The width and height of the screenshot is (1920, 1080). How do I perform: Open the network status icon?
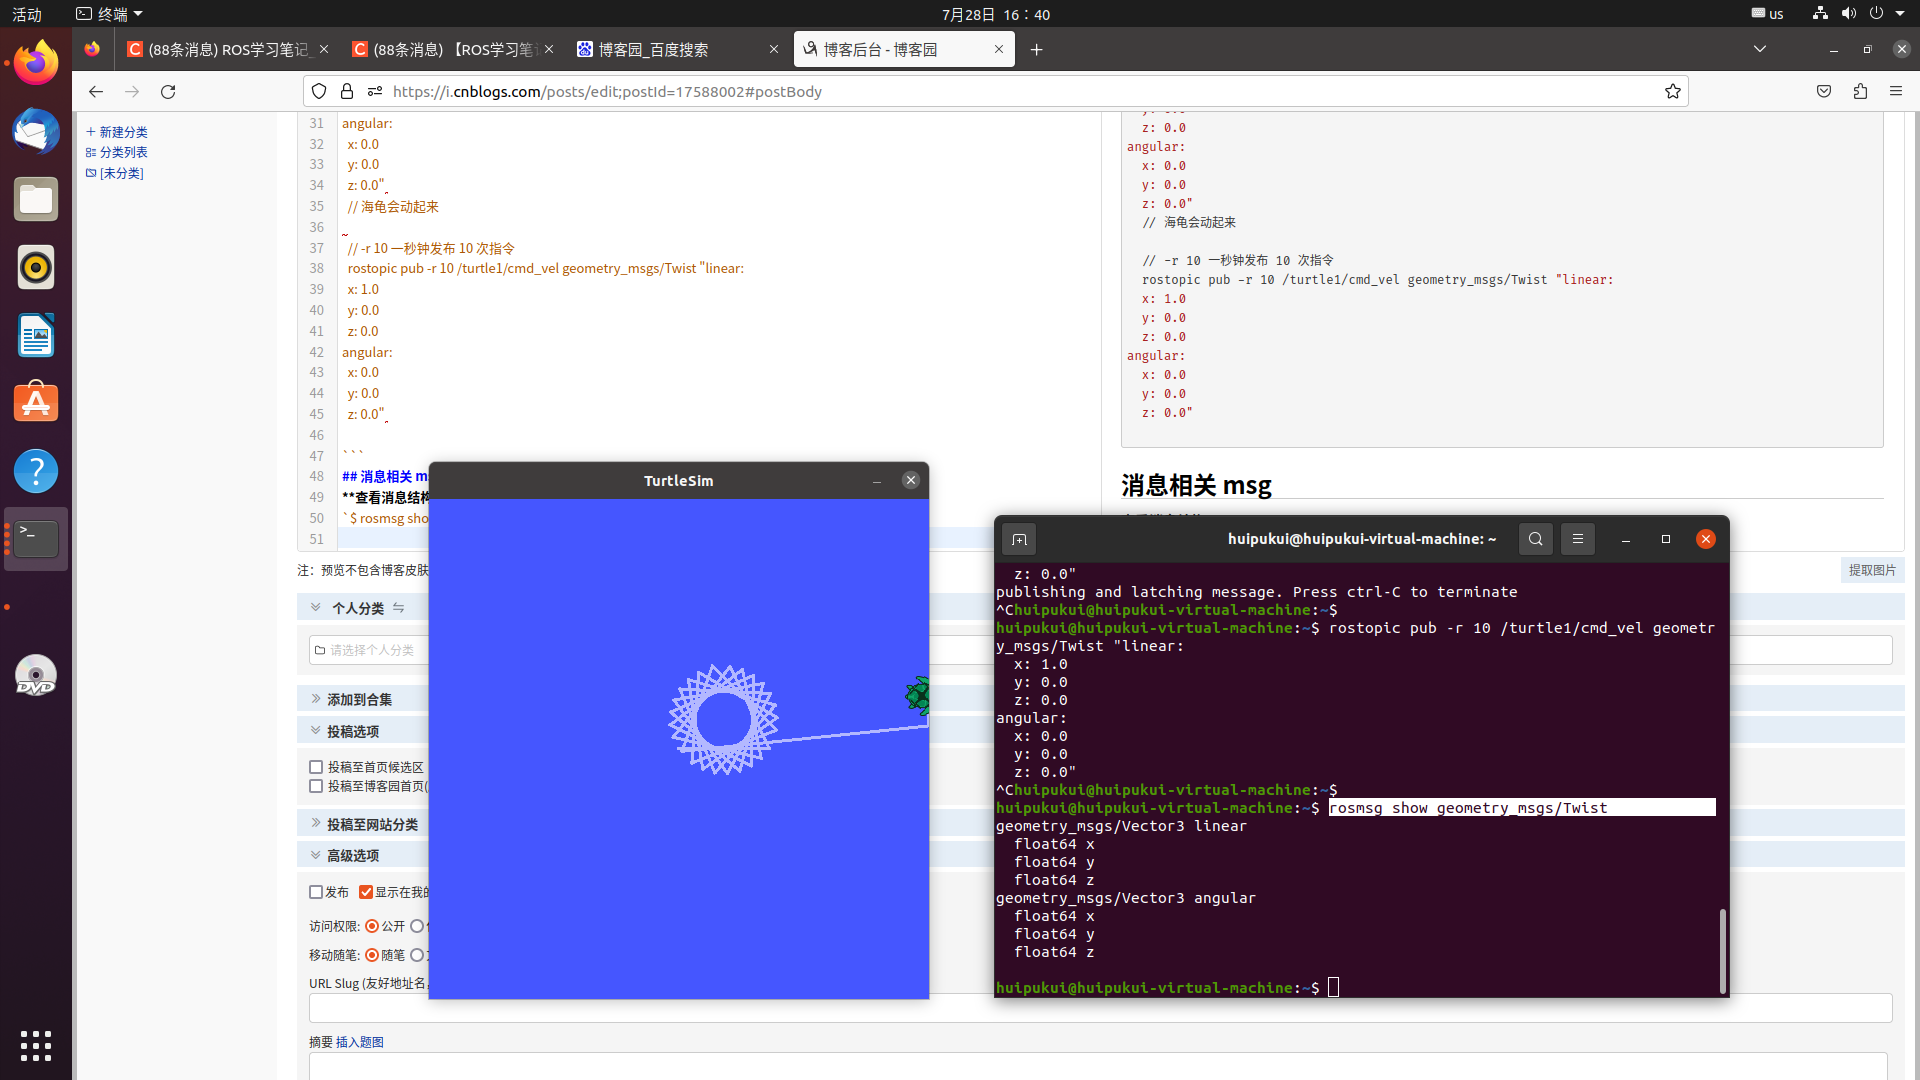(x=1820, y=13)
